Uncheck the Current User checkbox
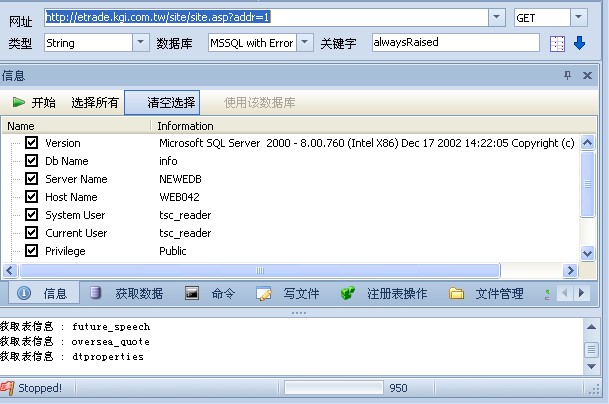 [x=31, y=233]
